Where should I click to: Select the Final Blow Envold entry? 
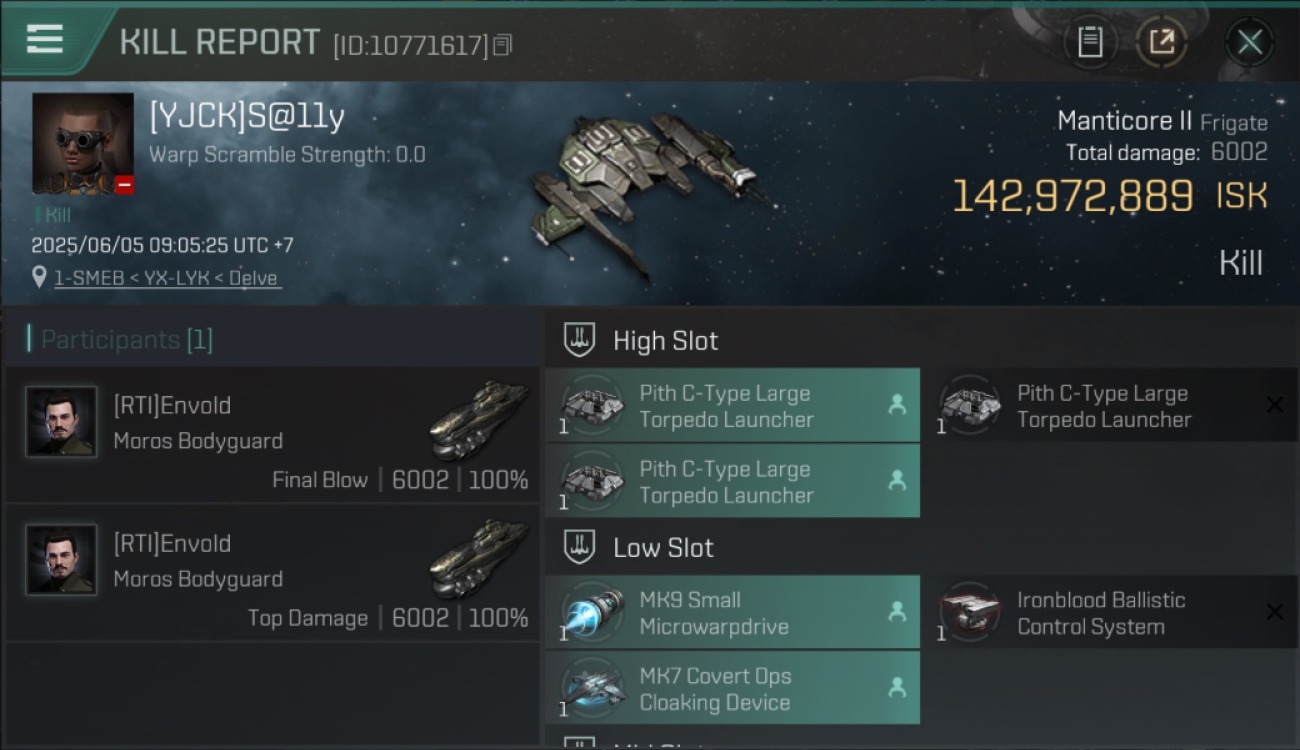[272, 435]
